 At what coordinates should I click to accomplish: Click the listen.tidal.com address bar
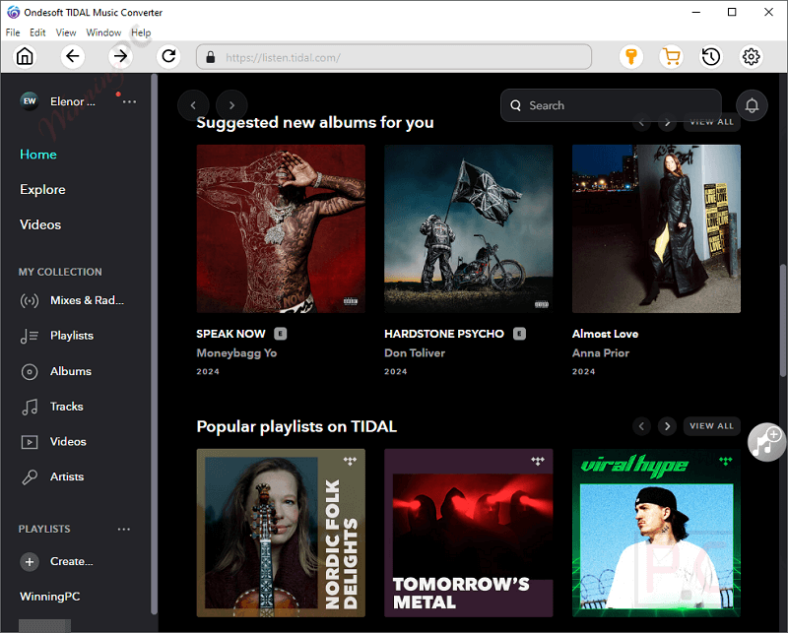tap(393, 57)
